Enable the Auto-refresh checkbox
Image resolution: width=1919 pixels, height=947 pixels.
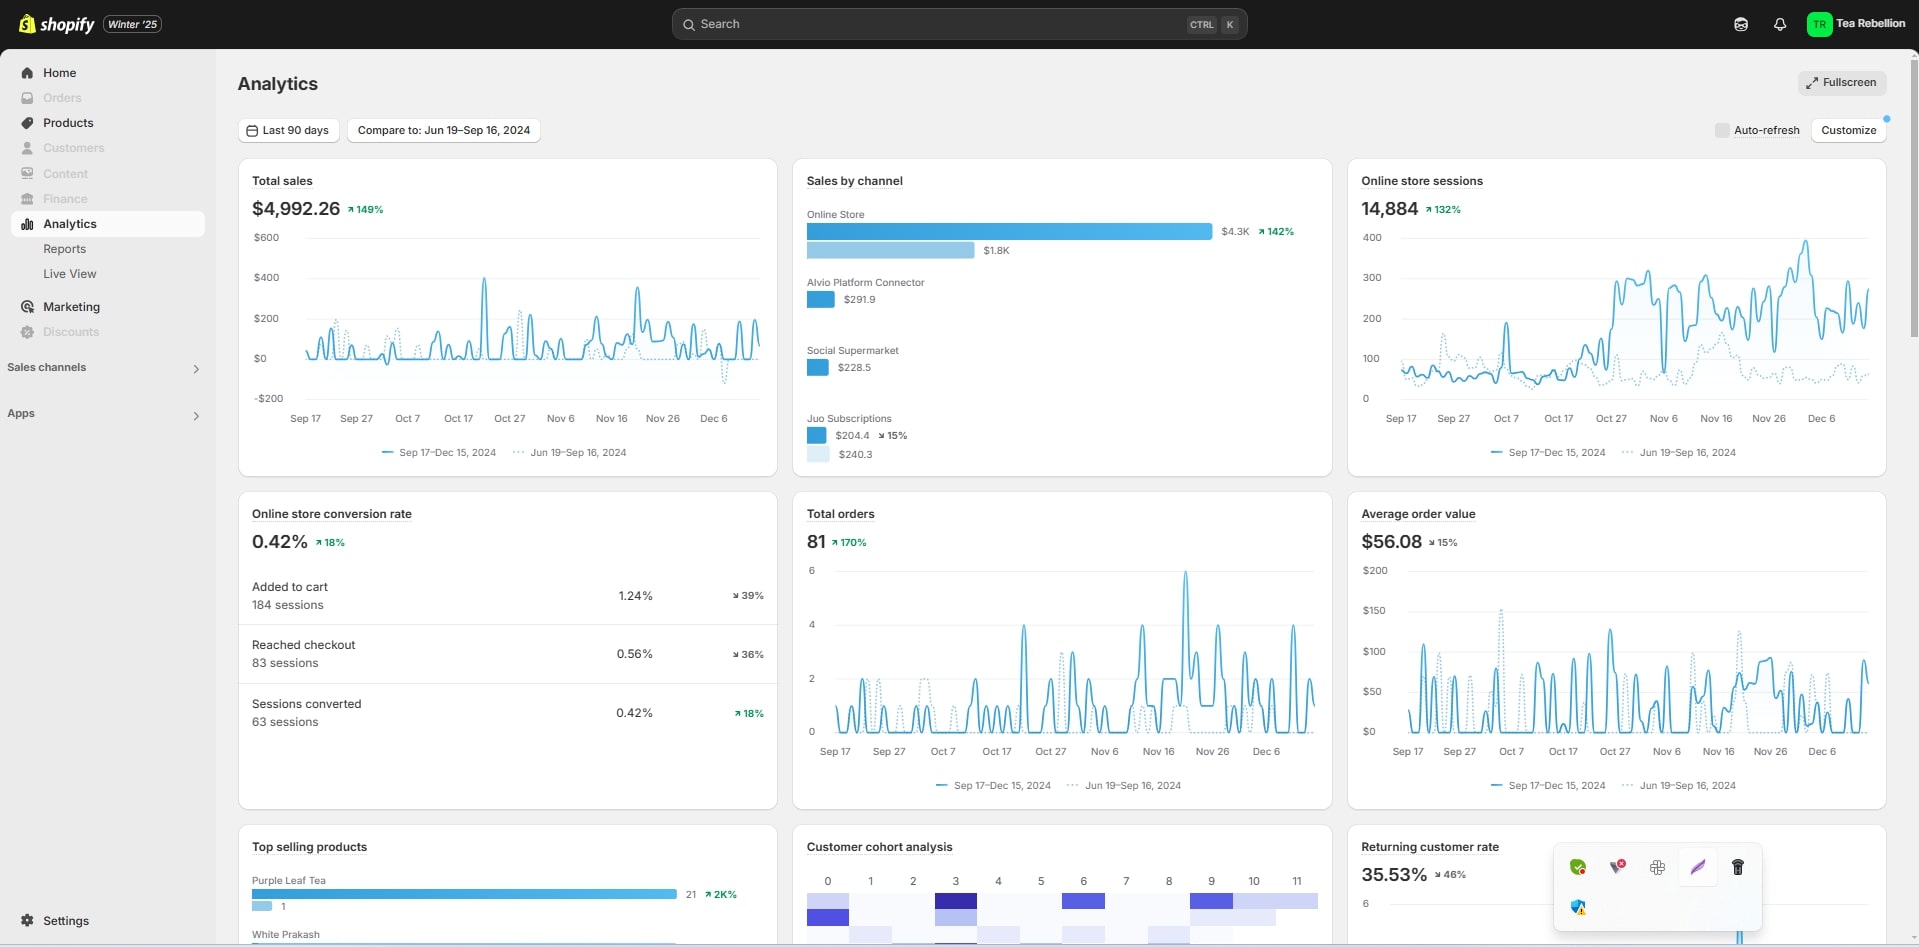1722,130
